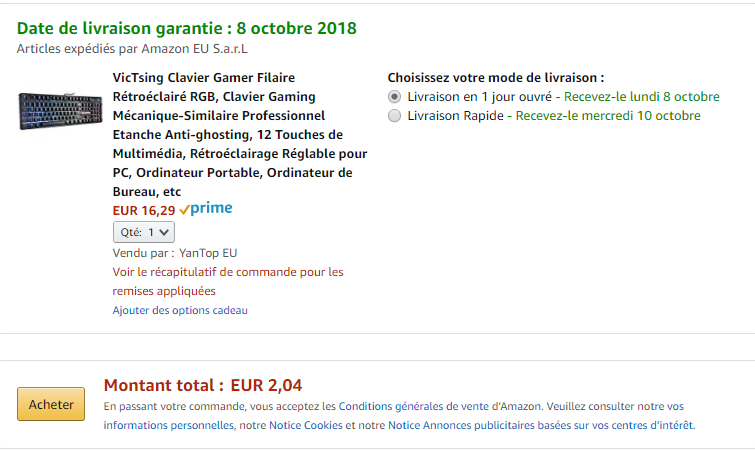
Task: Click the YanTop EU seller name
Action: coord(208,253)
